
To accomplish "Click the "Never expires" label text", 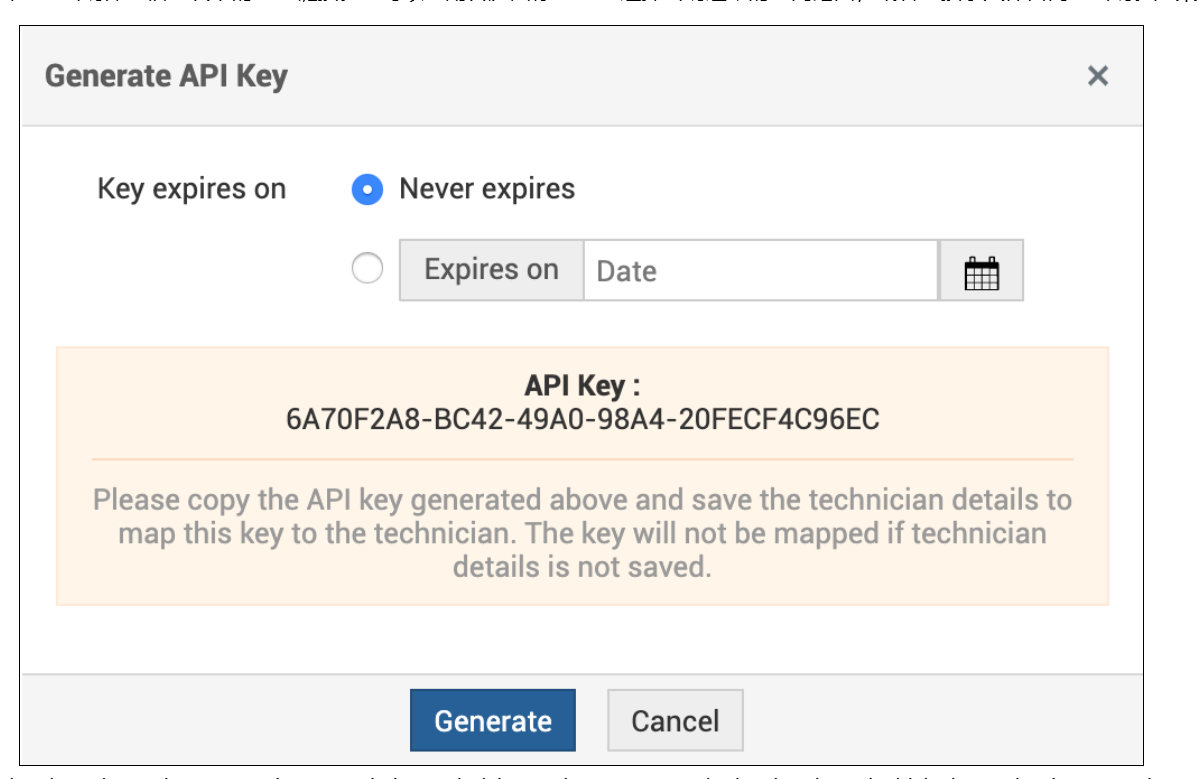I will (487, 189).
